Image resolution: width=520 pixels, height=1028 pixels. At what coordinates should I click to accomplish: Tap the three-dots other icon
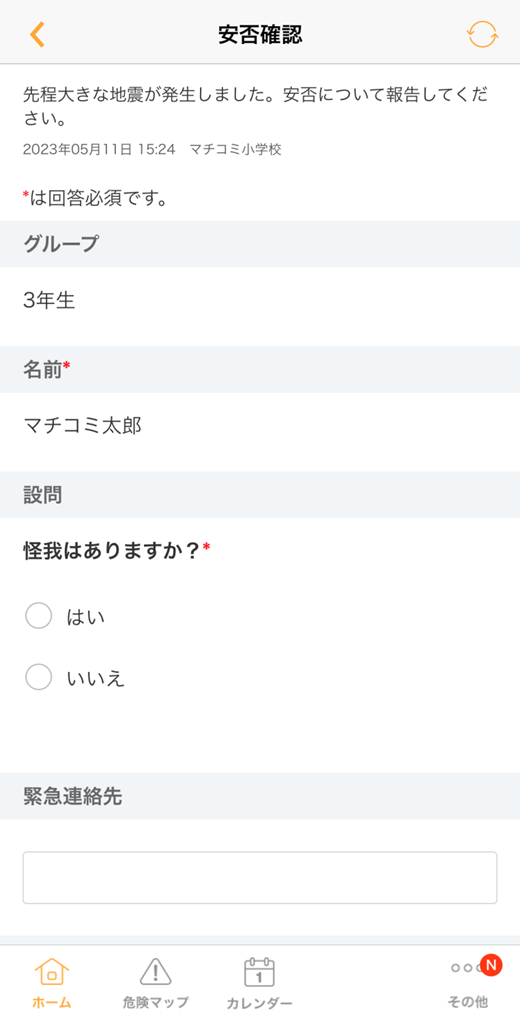pos(466,968)
